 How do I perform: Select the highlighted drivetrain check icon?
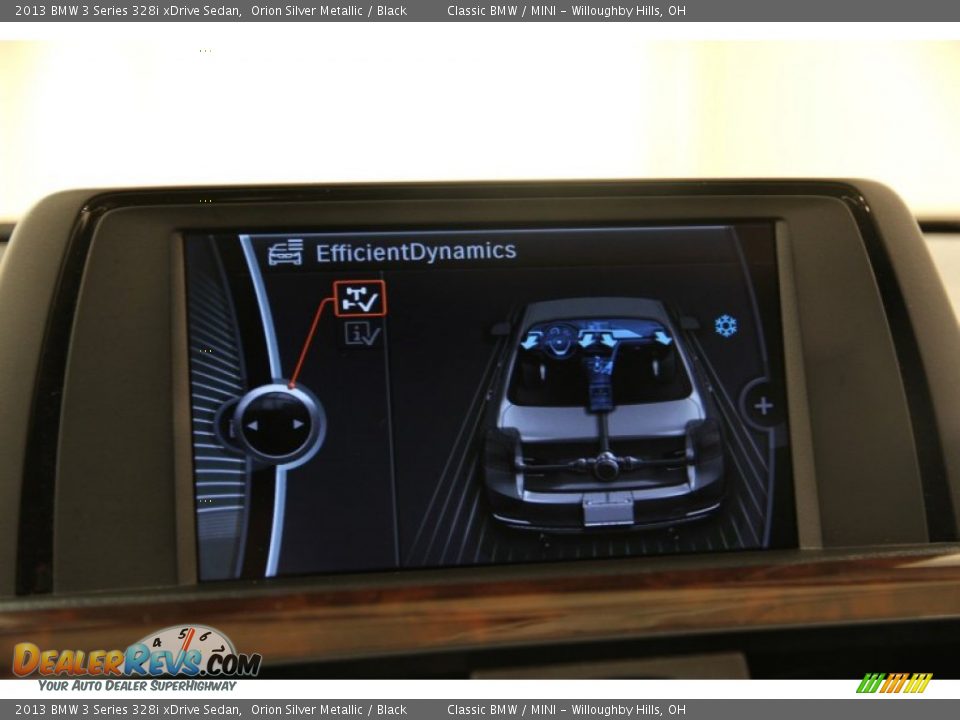pos(359,298)
